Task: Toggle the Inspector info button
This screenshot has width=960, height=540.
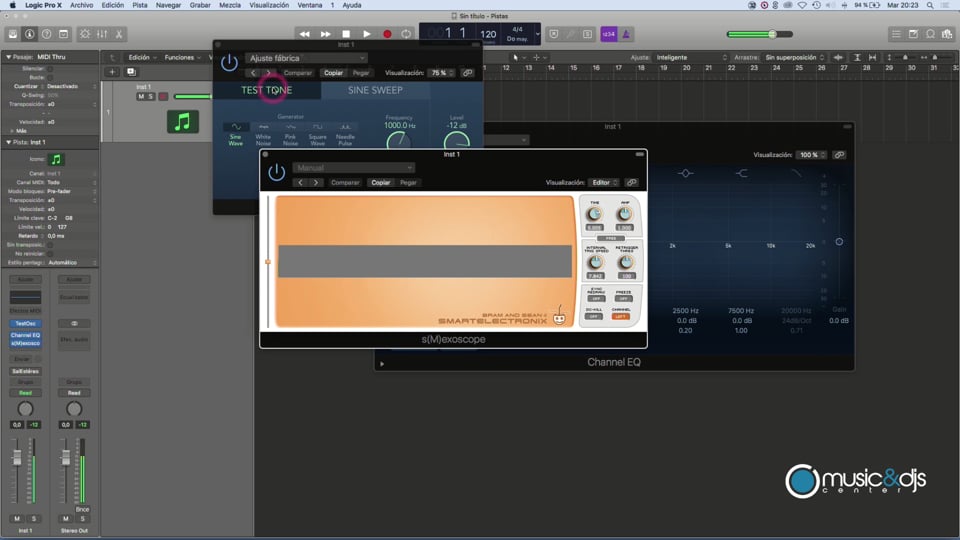Action: point(29,34)
